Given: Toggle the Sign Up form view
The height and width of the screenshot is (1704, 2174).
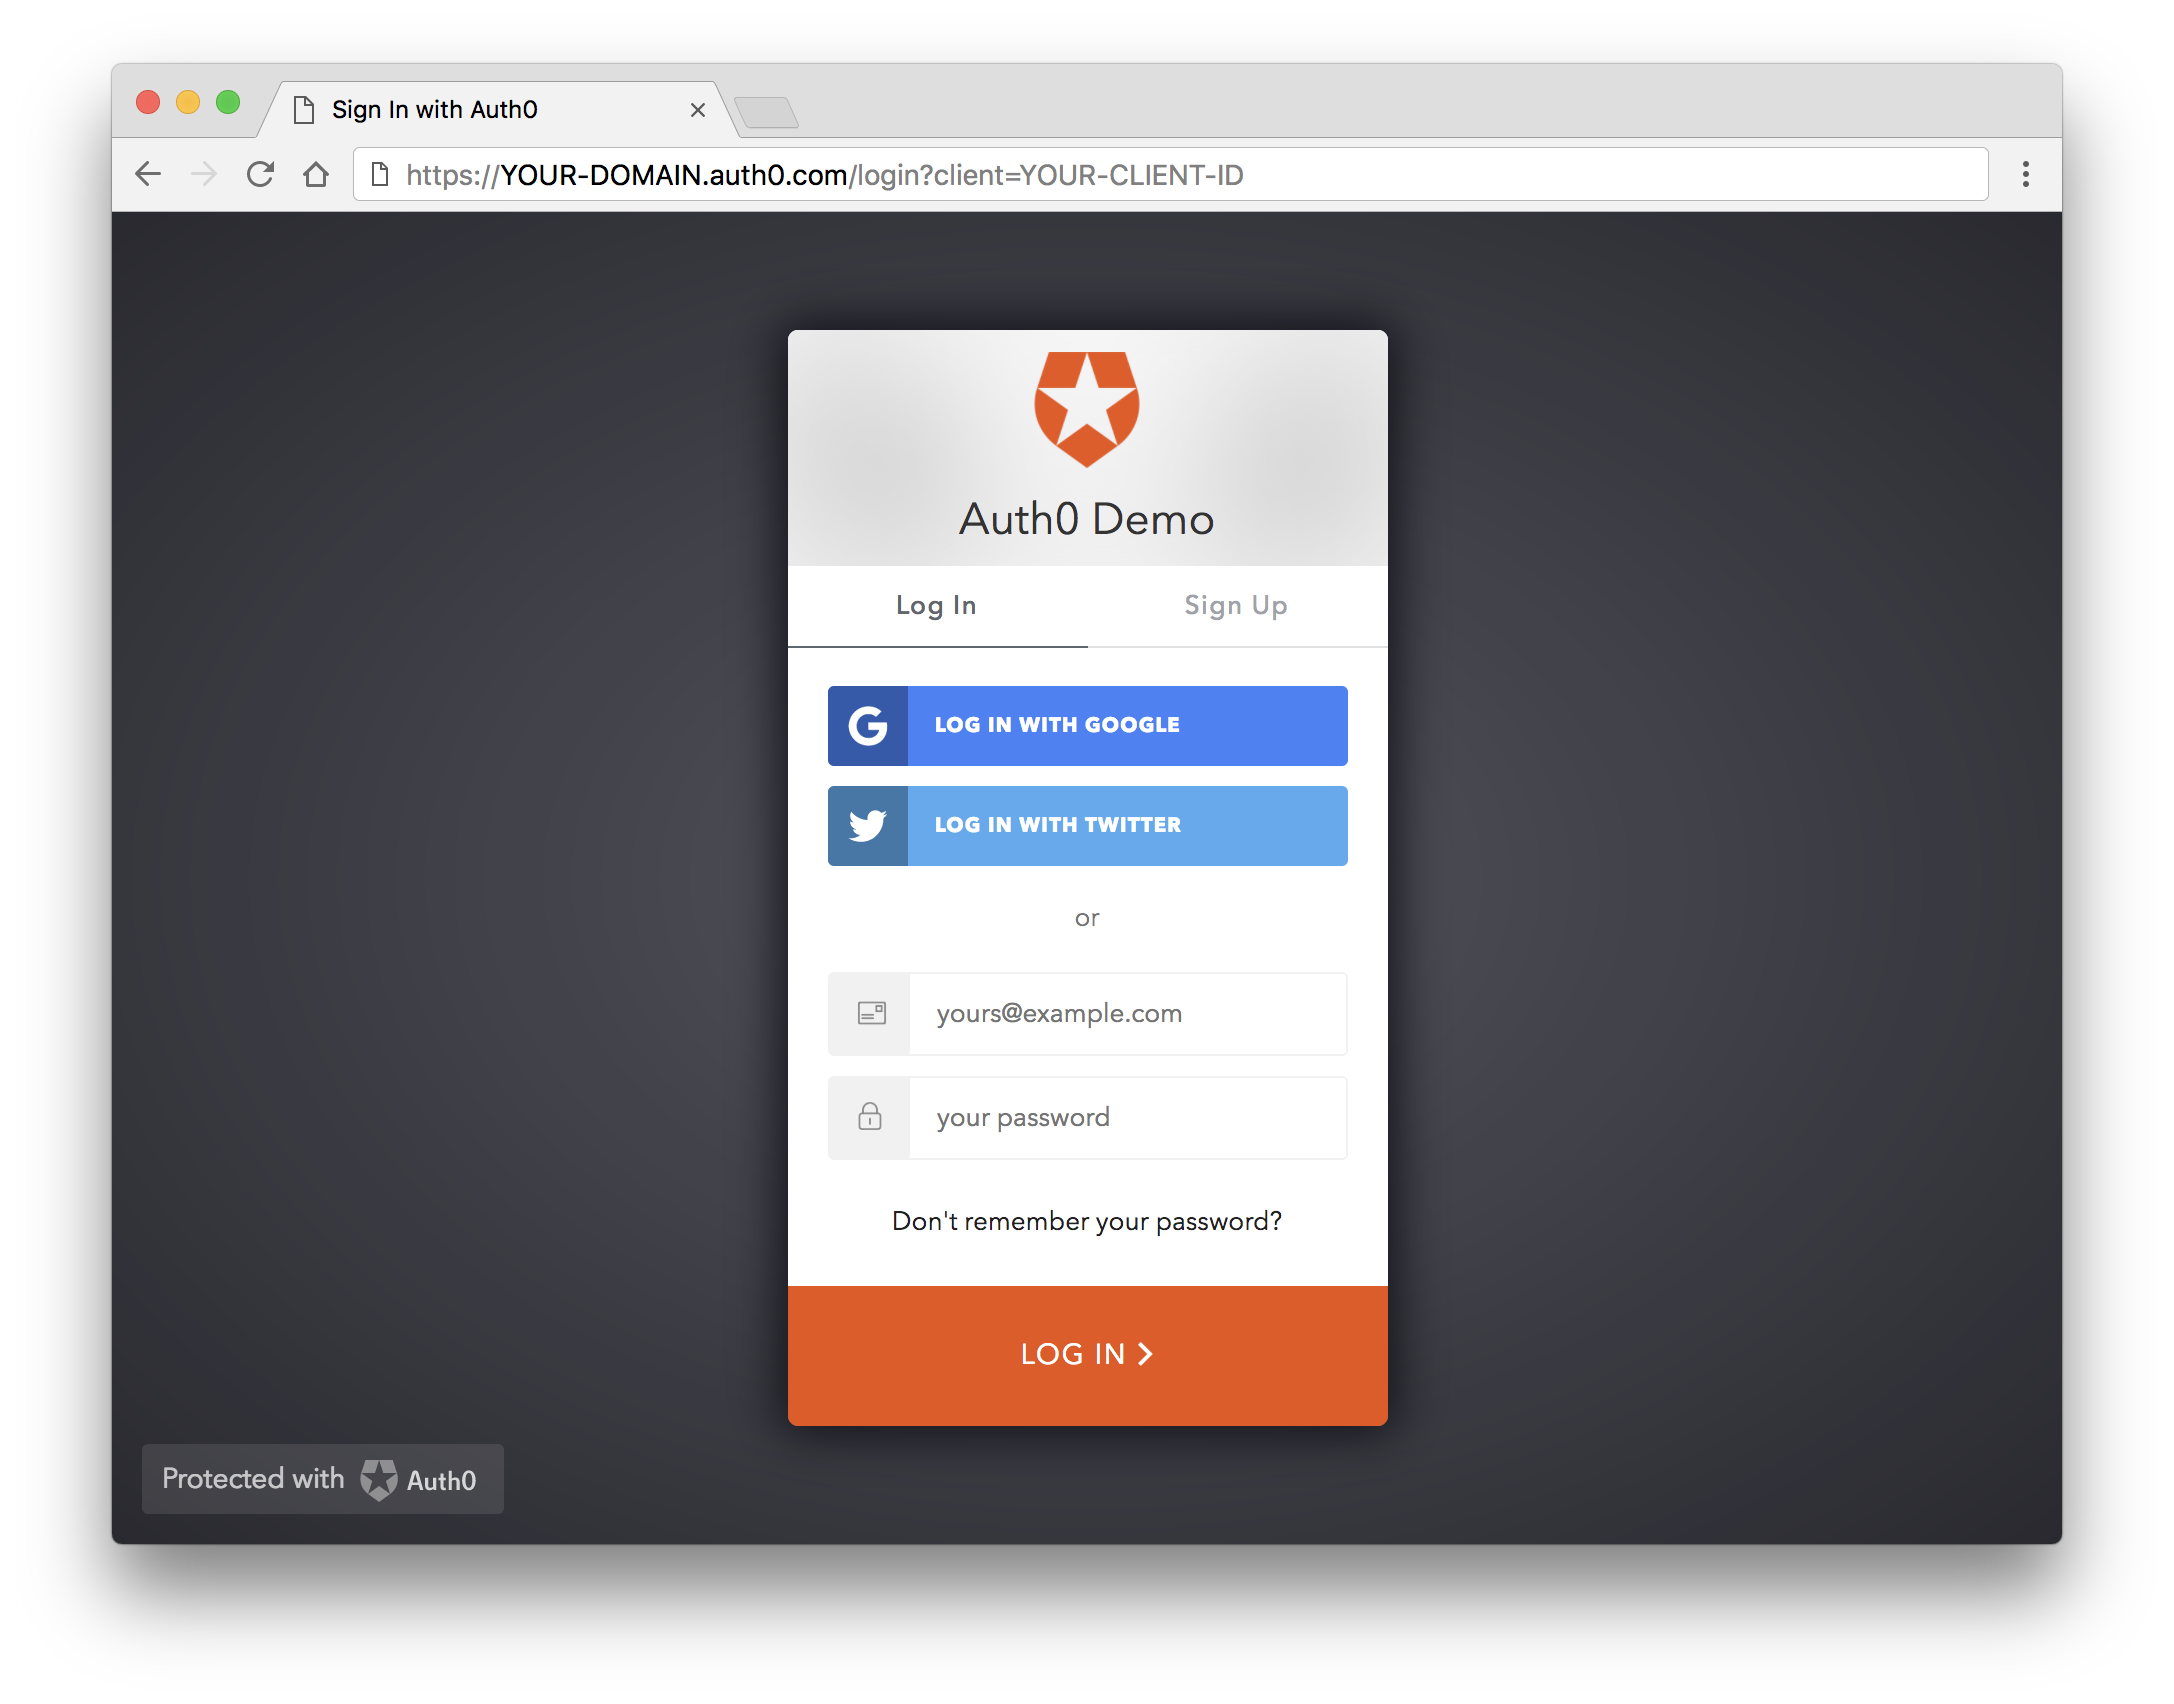Looking at the screenshot, I should click(x=1235, y=605).
